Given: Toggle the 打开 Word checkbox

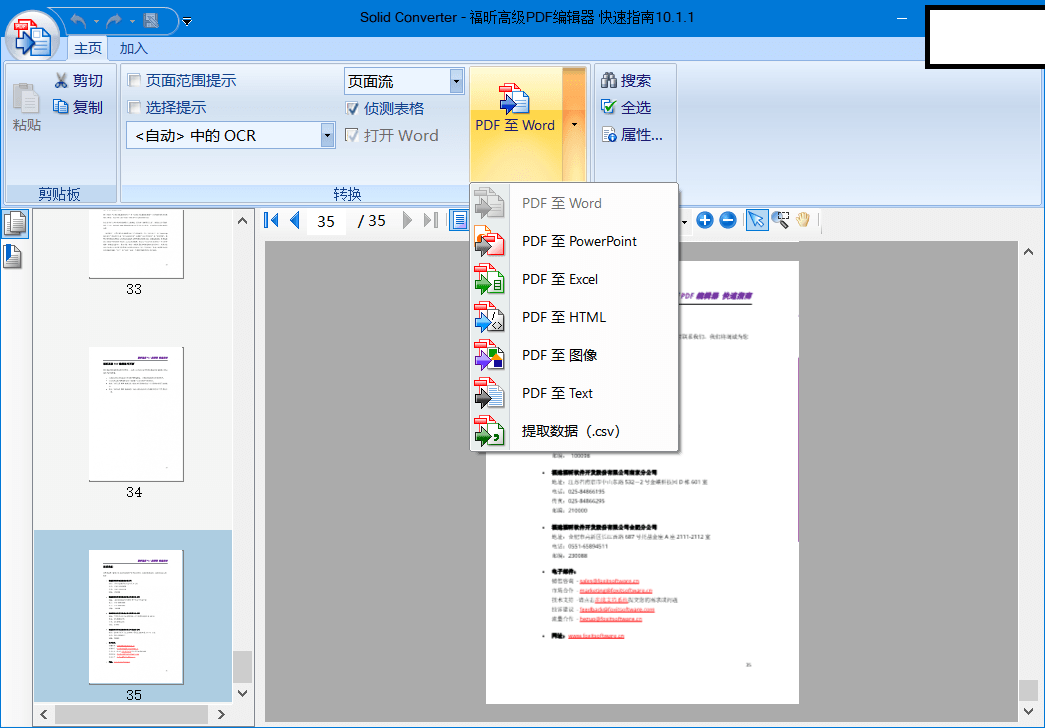Looking at the screenshot, I should pos(353,135).
